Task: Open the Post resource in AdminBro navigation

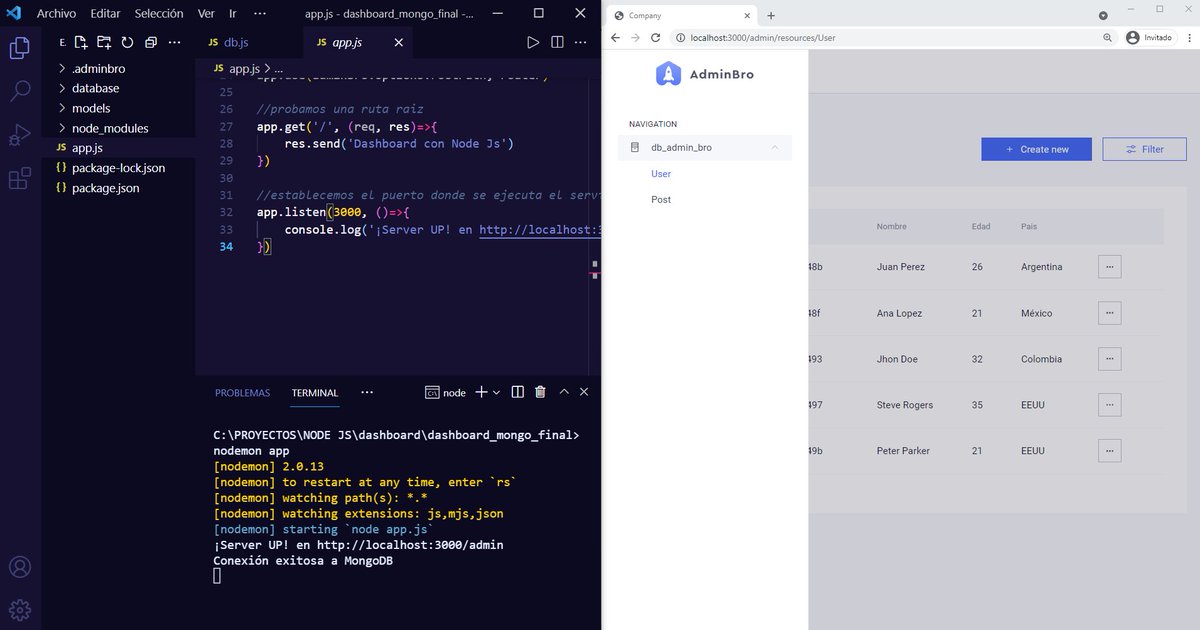Action: pos(661,200)
